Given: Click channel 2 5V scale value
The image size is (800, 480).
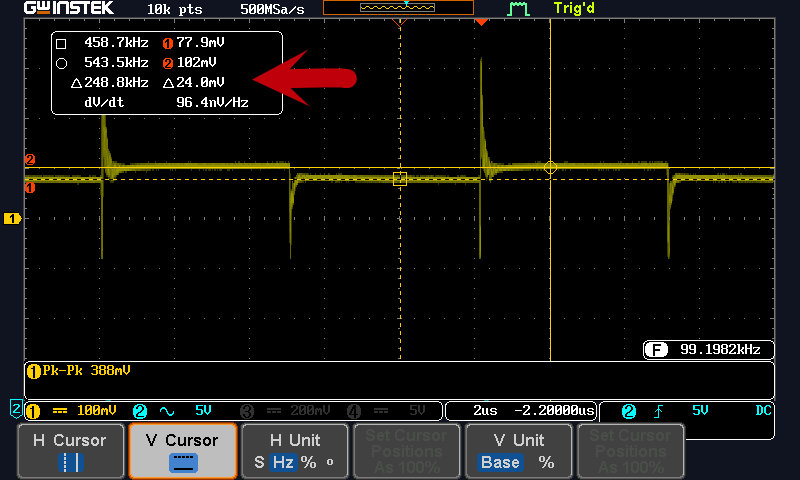Looking at the screenshot, I should pos(203,410).
